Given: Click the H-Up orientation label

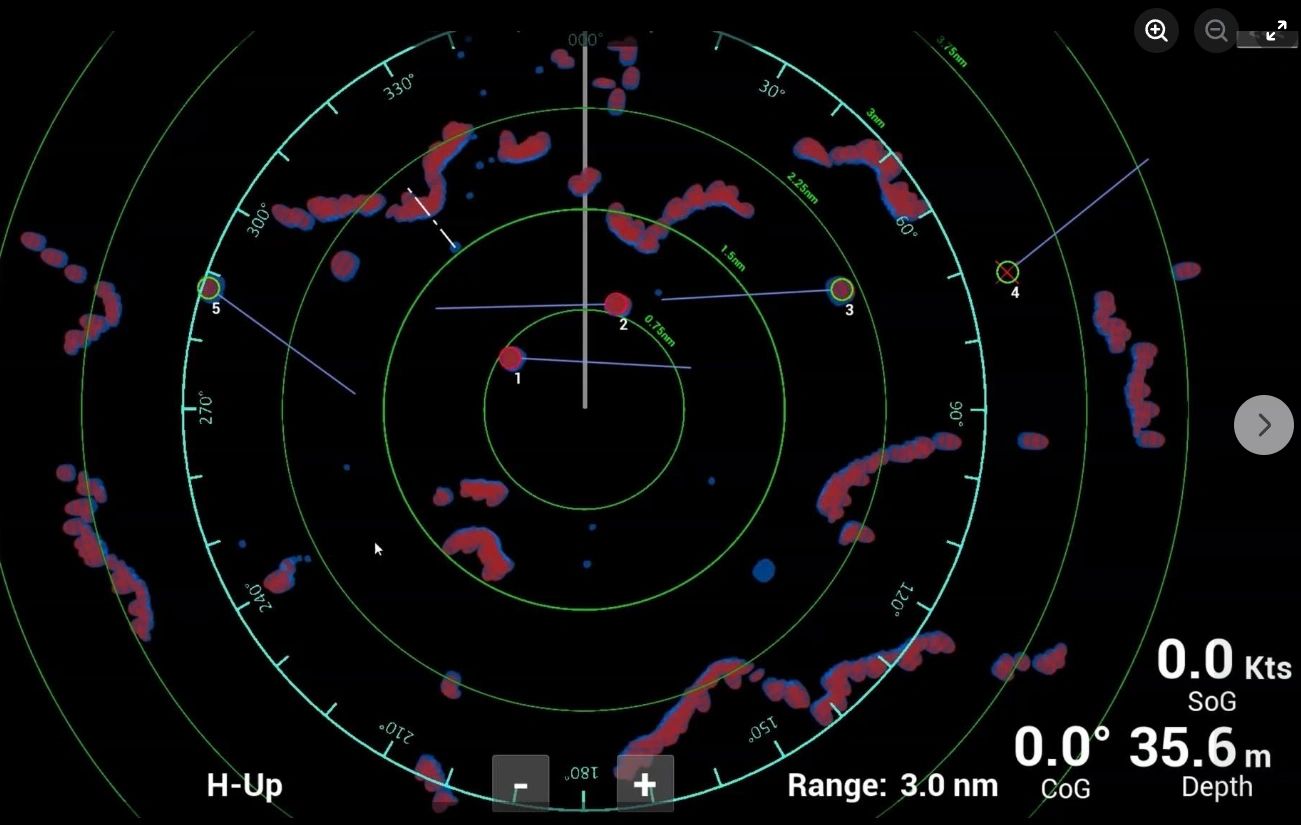Looking at the screenshot, I should click(244, 785).
